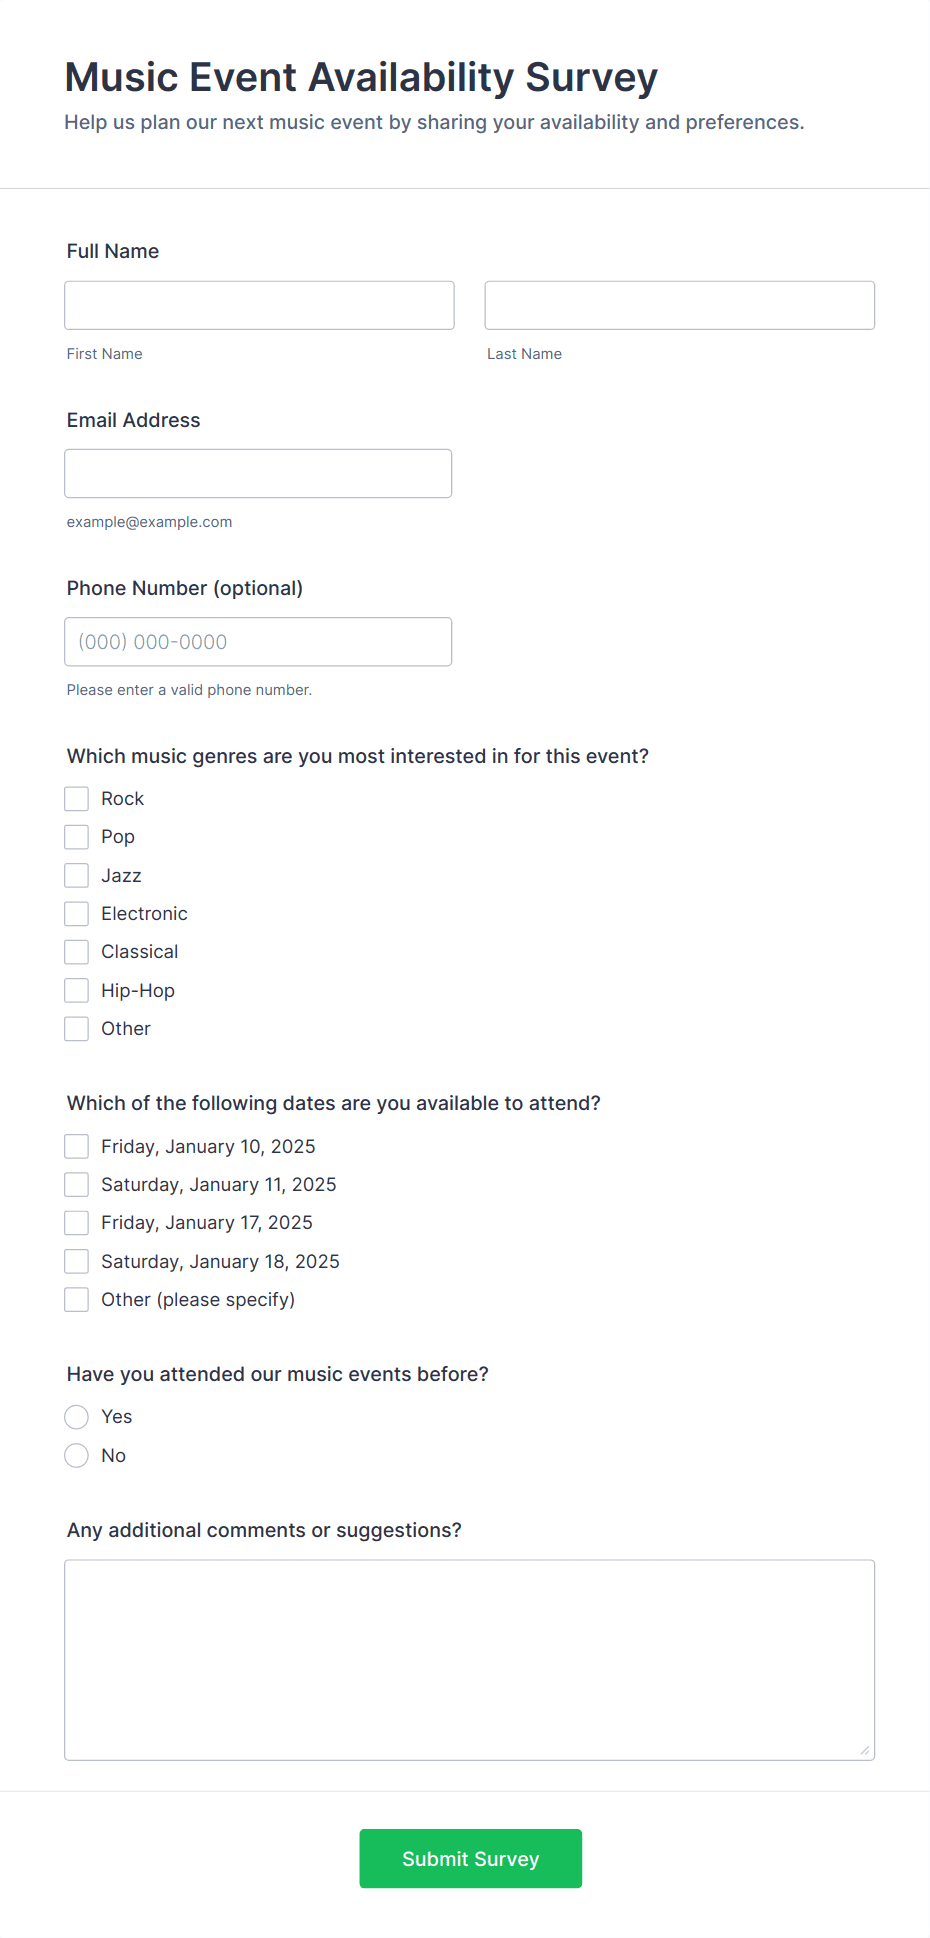Click the additional comments text area
930x1938 pixels.
469,1660
